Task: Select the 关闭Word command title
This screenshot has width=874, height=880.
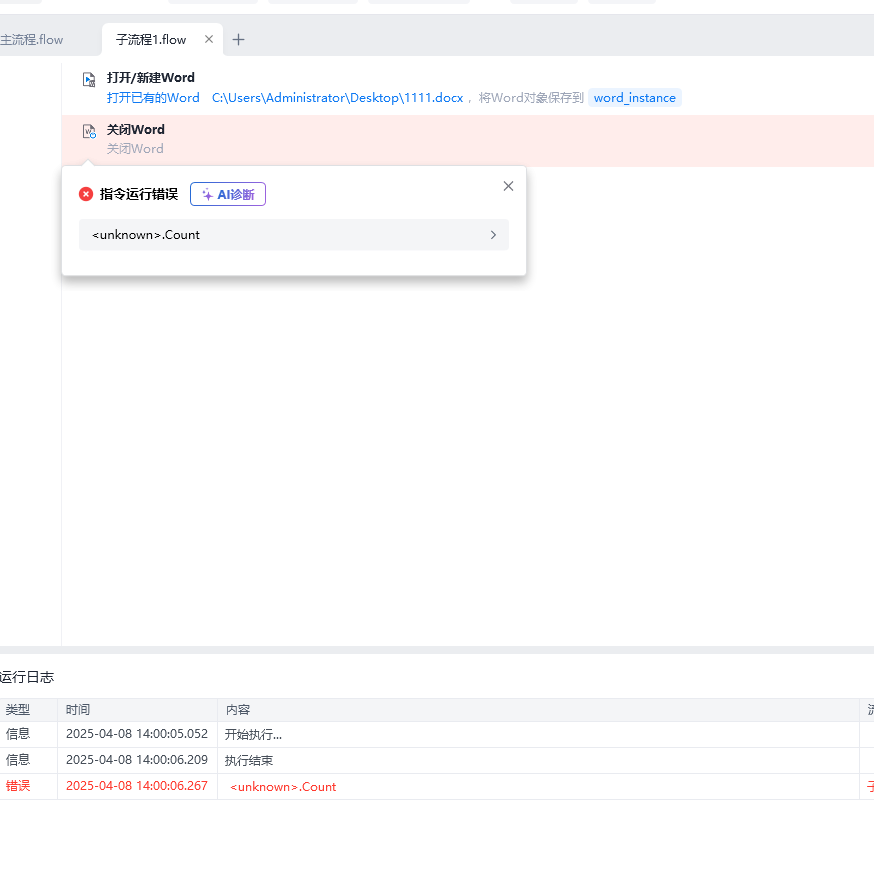Action: 136,129
